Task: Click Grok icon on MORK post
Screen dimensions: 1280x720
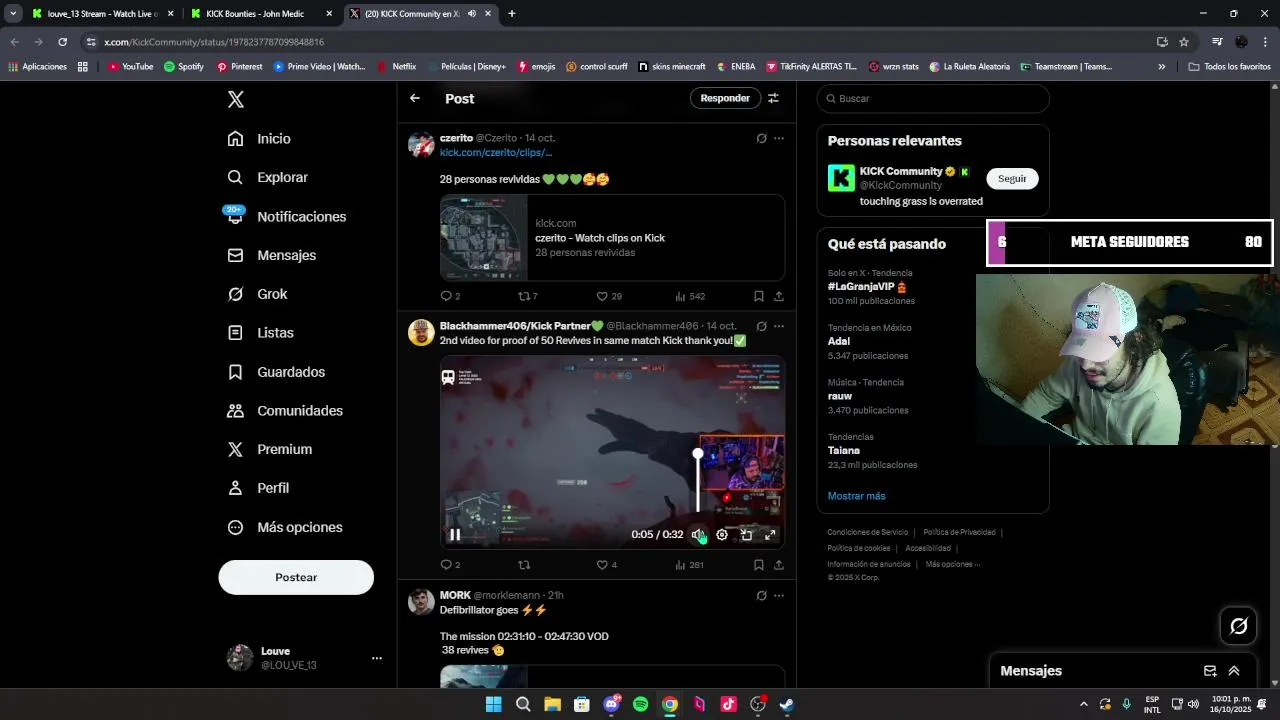Action: (761, 595)
